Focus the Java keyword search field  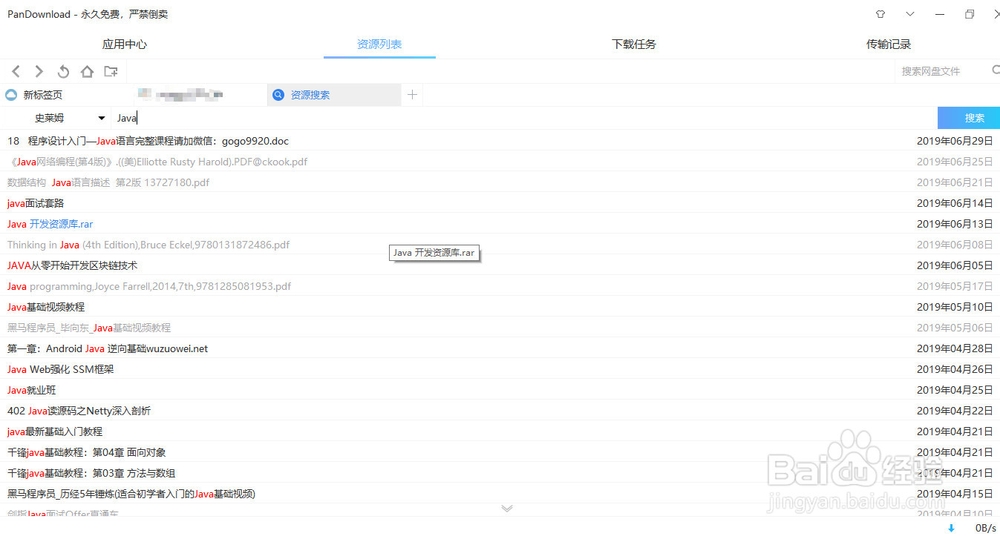pos(523,118)
